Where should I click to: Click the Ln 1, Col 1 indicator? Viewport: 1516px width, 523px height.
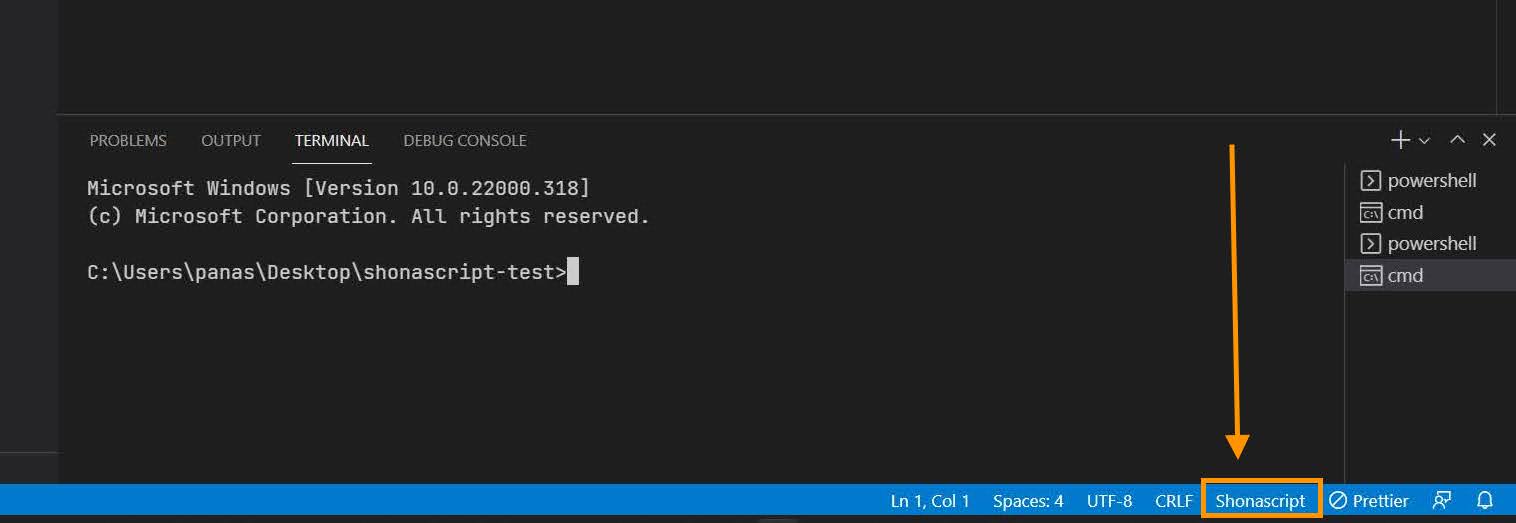pos(930,501)
